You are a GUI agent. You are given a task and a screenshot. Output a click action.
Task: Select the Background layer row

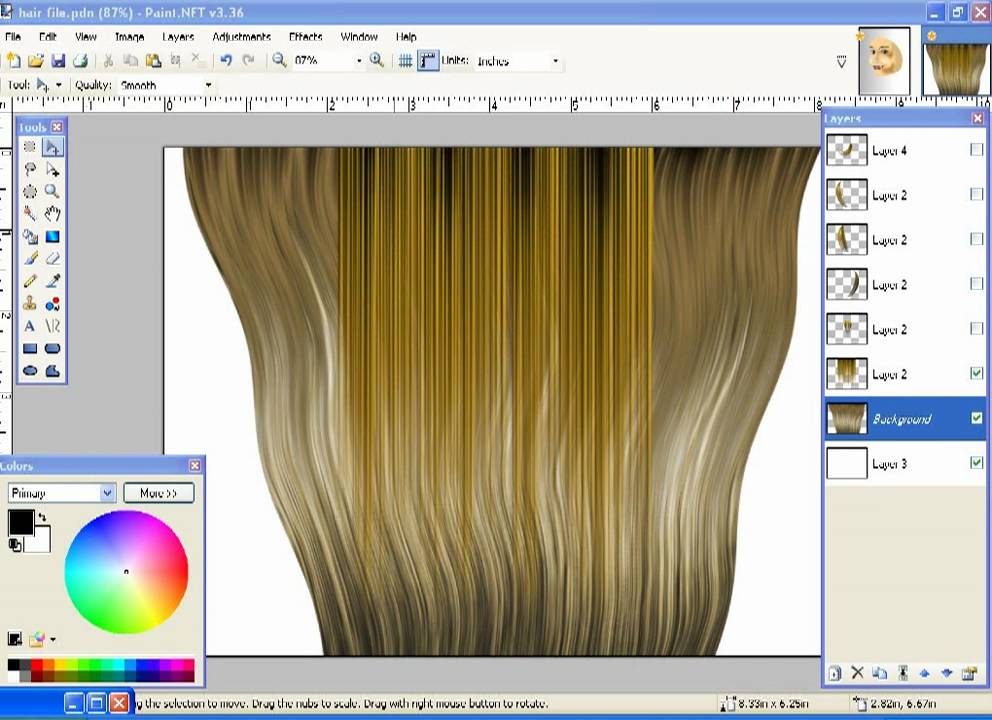point(905,418)
